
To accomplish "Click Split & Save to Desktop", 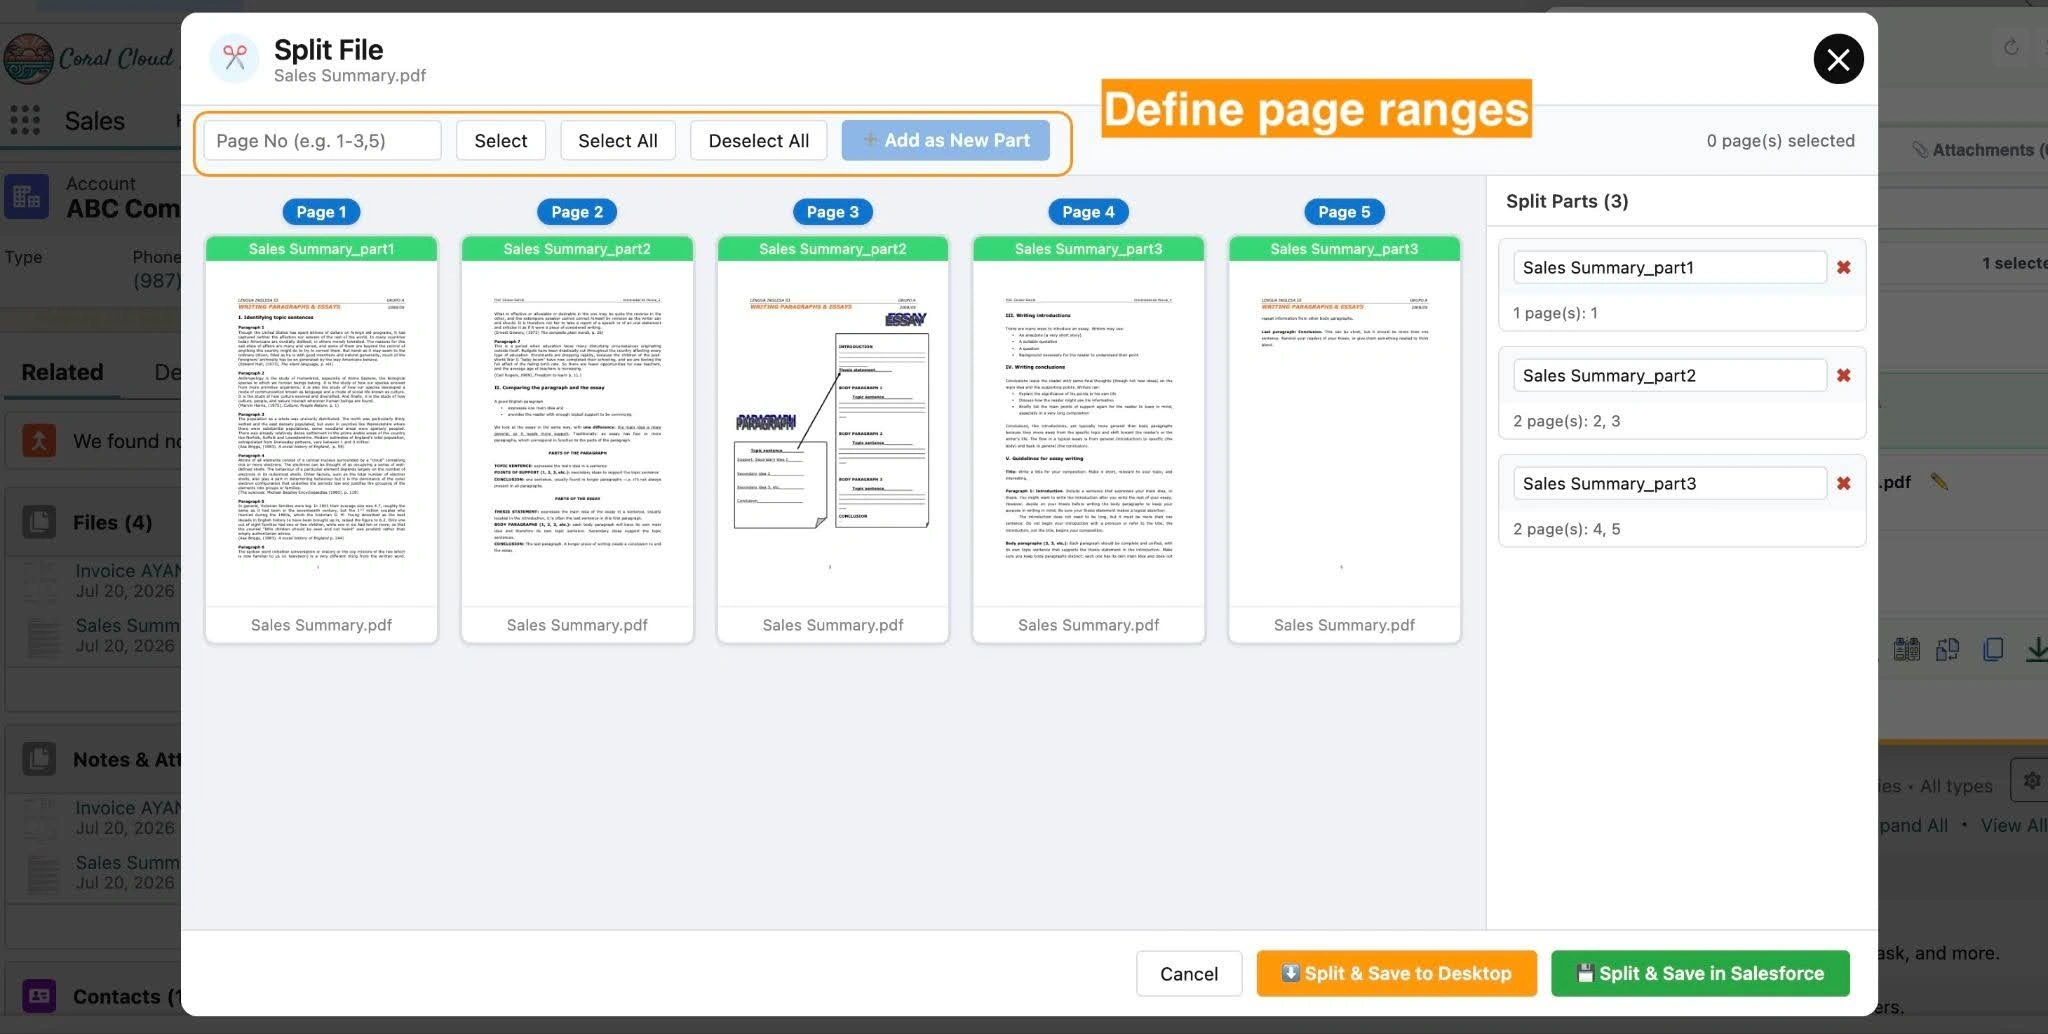I will [1396, 973].
